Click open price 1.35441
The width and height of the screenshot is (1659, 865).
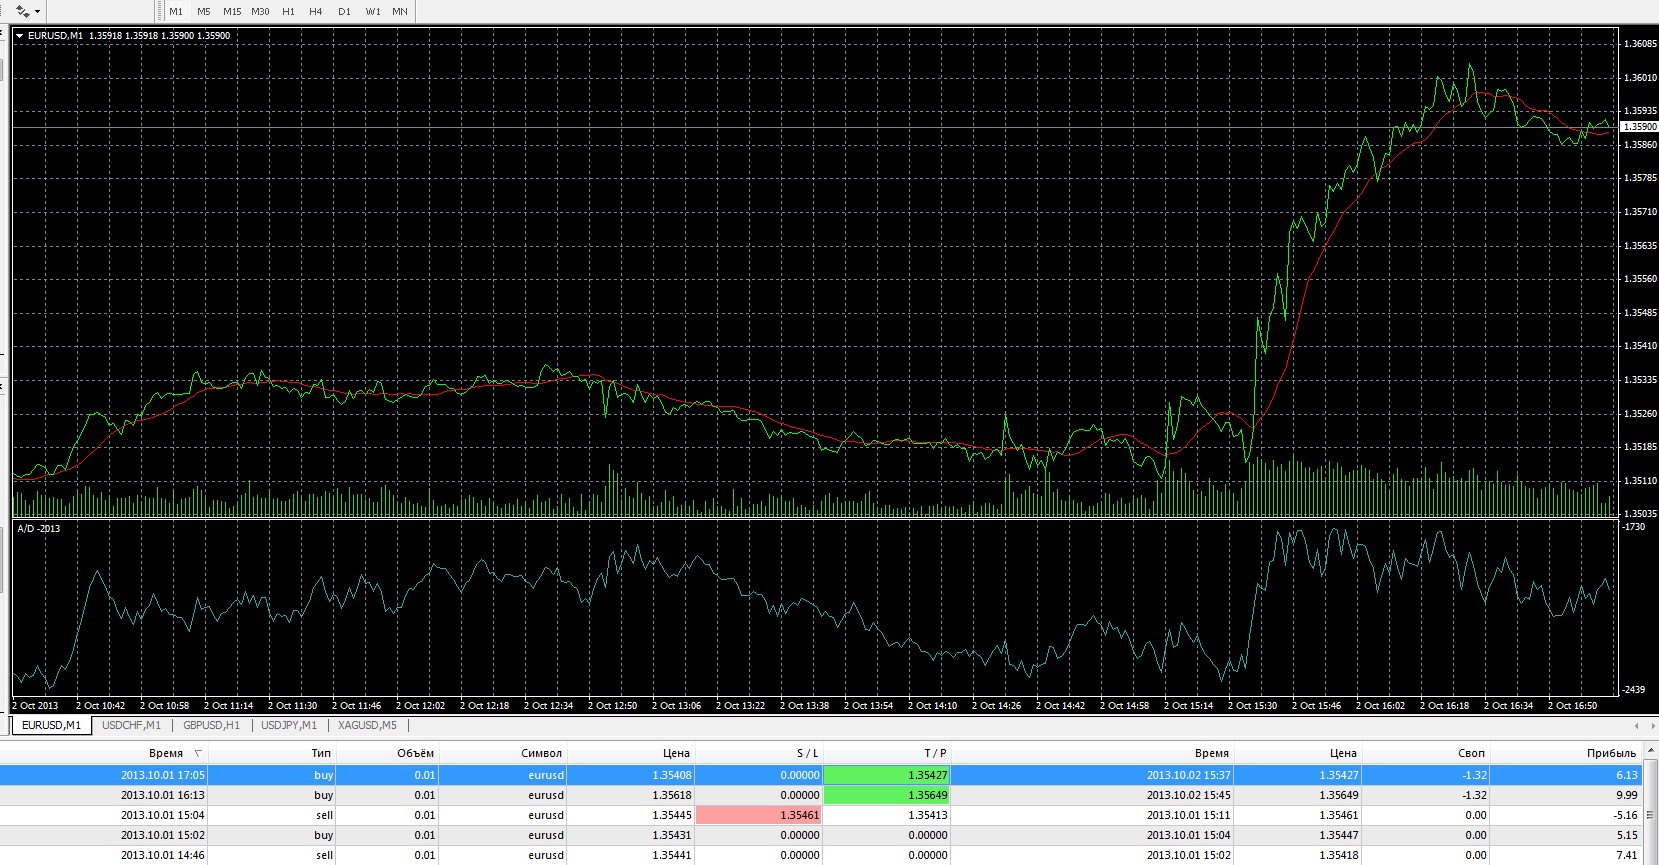(672, 855)
